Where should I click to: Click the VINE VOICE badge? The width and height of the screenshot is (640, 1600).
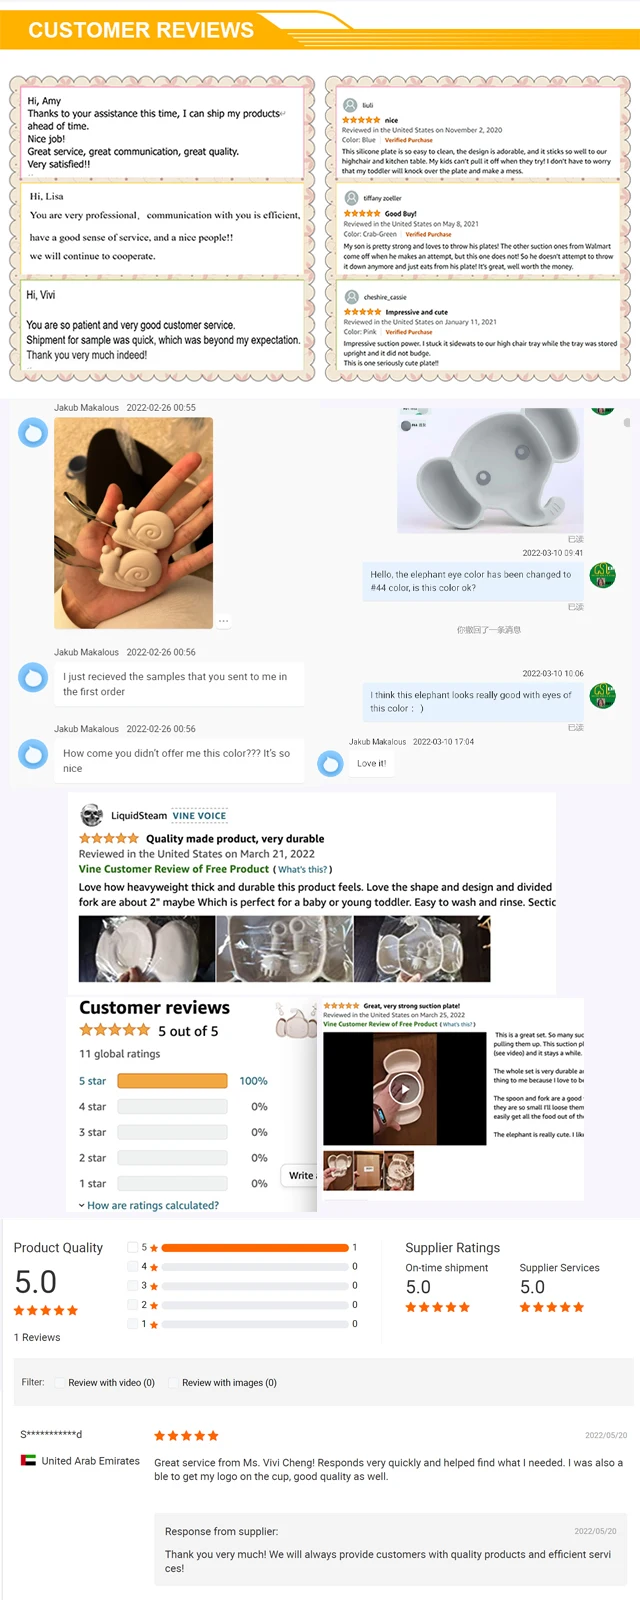coord(199,815)
